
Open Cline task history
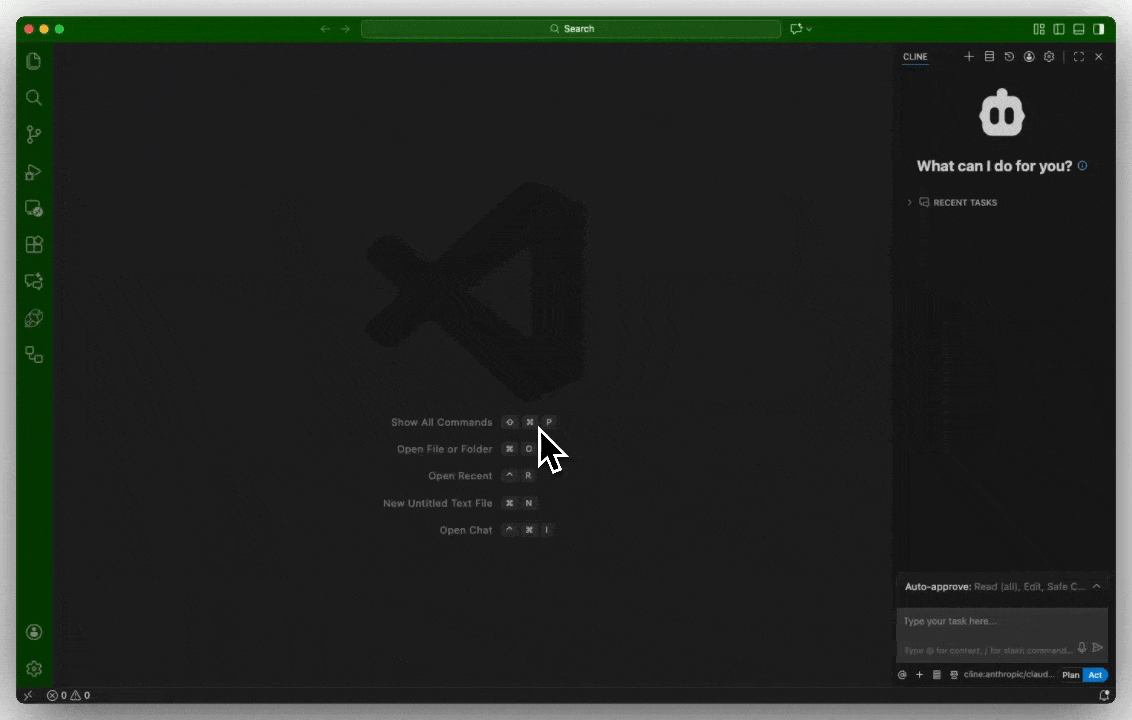coord(1009,56)
